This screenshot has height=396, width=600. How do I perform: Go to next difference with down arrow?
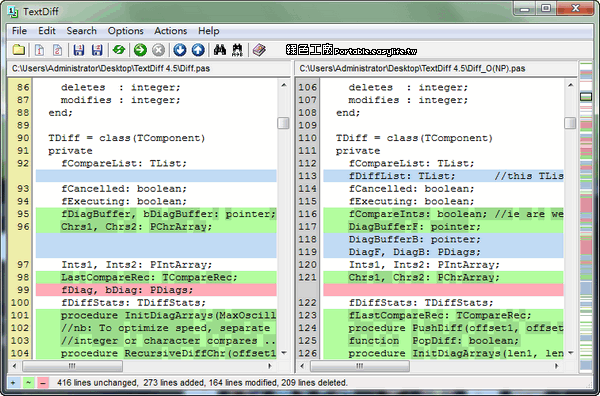(x=180, y=50)
